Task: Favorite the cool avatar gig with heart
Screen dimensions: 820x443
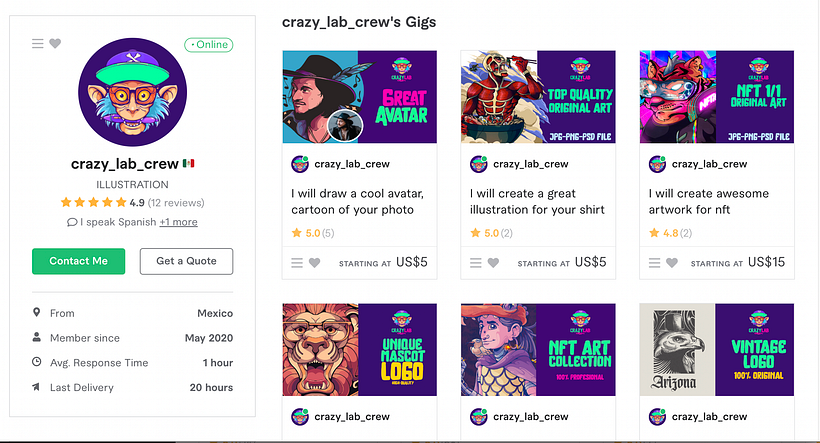Action: point(315,263)
